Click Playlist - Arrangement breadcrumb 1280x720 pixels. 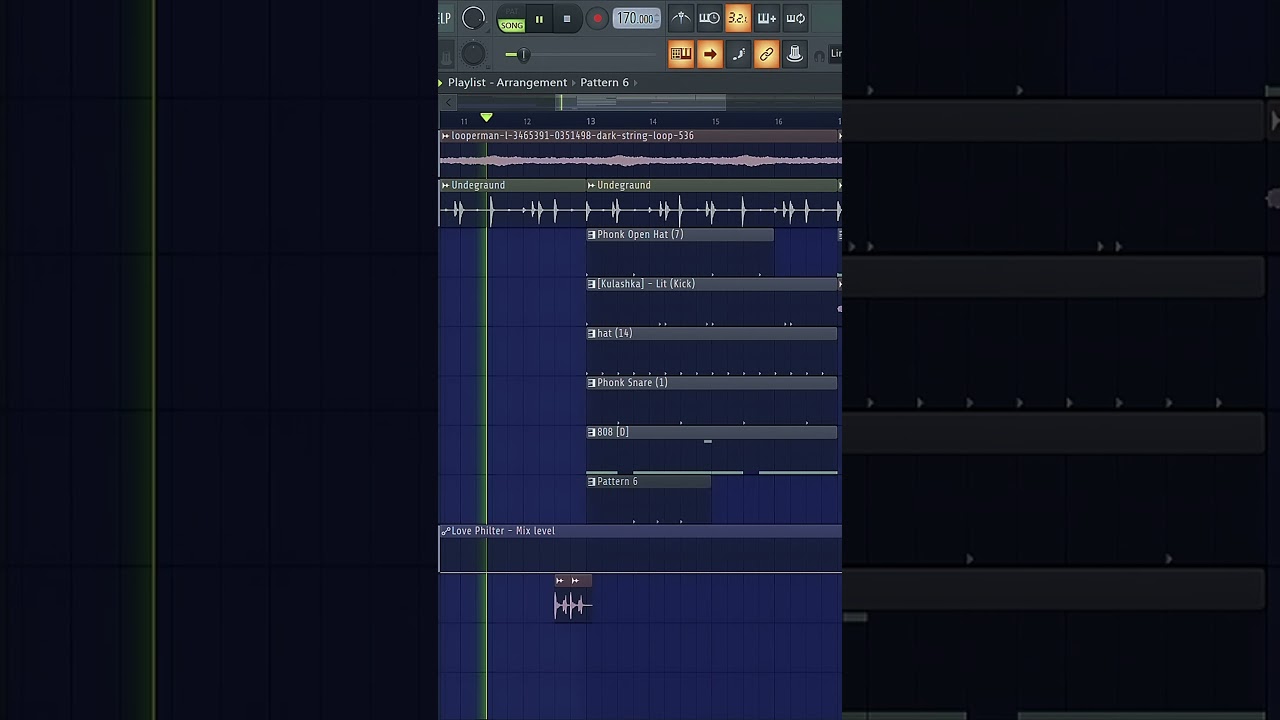pos(507,82)
